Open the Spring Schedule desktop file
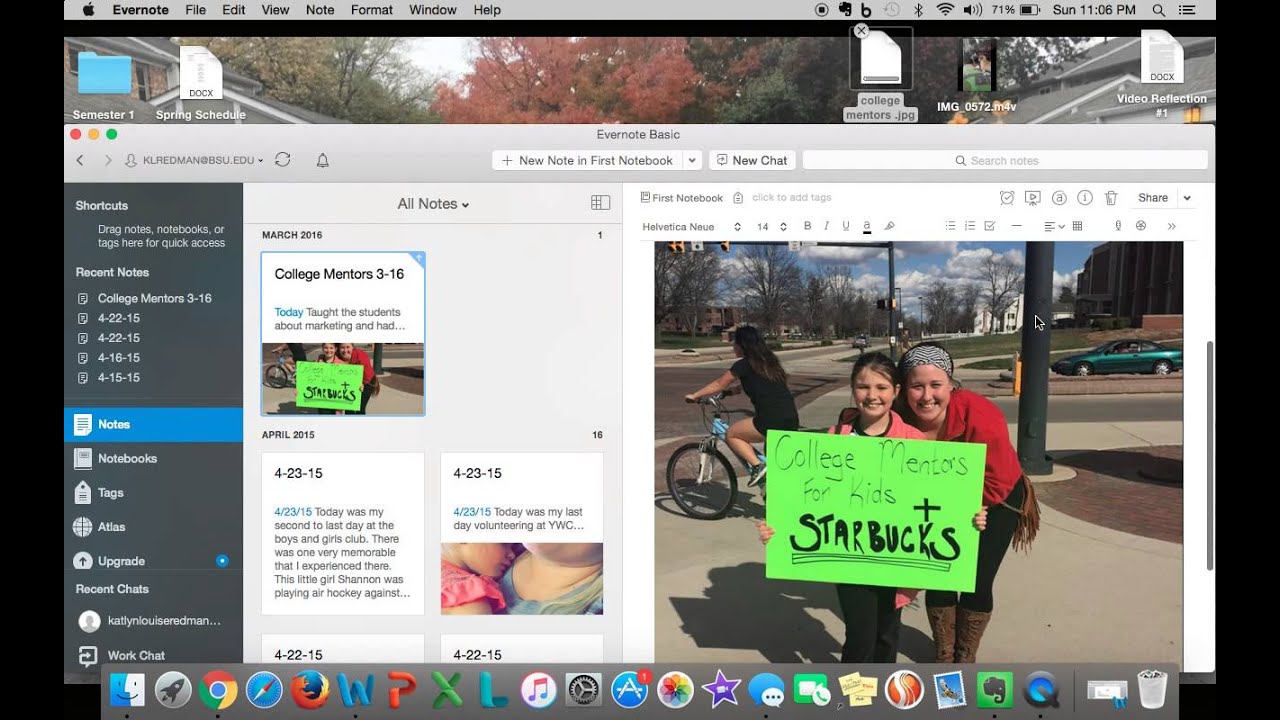Screen dimensions: 1280x720 (x=200, y=83)
